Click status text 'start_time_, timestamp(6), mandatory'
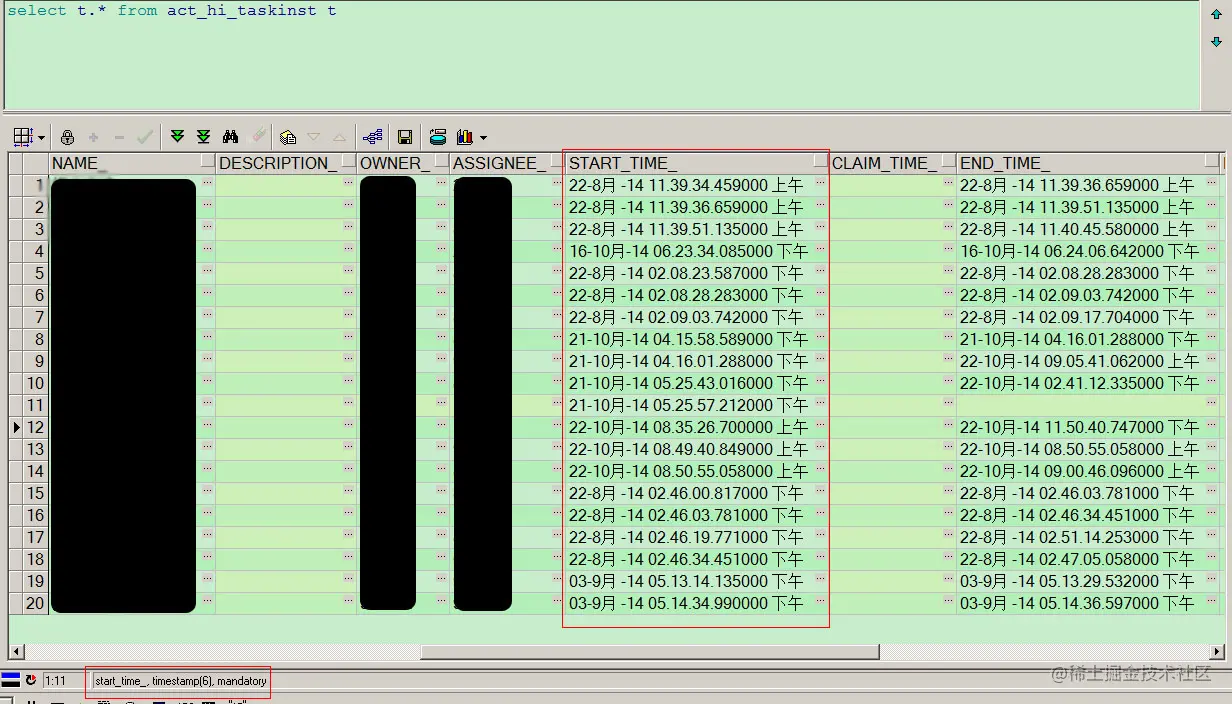 tap(181, 681)
